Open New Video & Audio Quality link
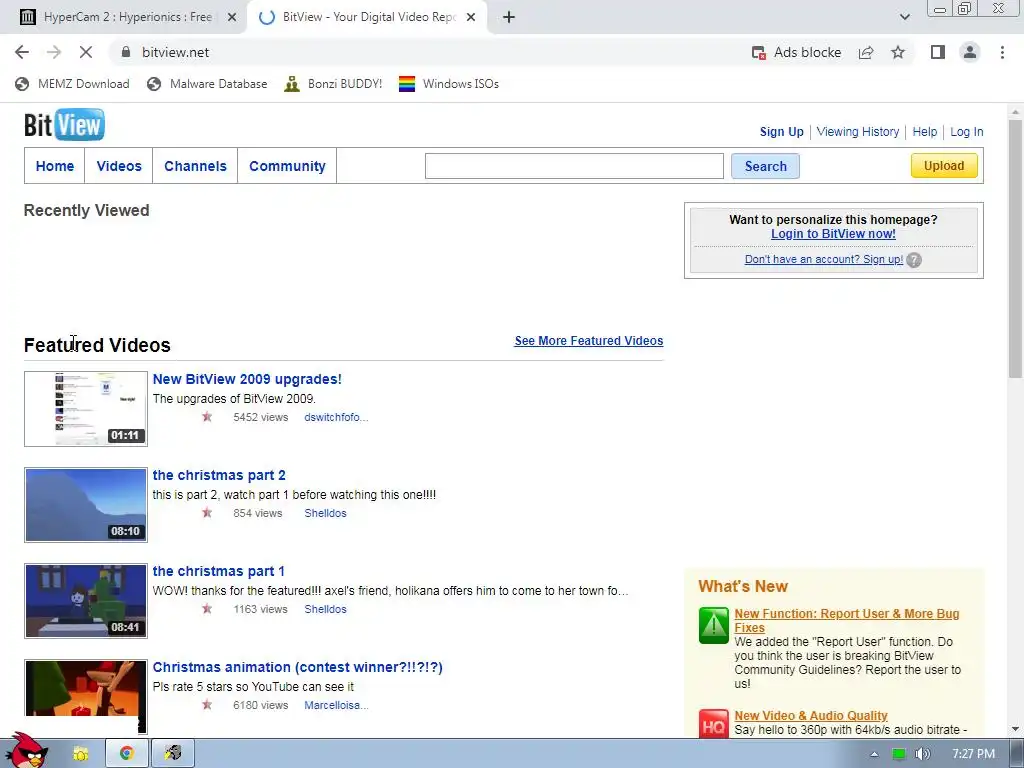The width and height of the screenshot is (1024, 768). 810,715
